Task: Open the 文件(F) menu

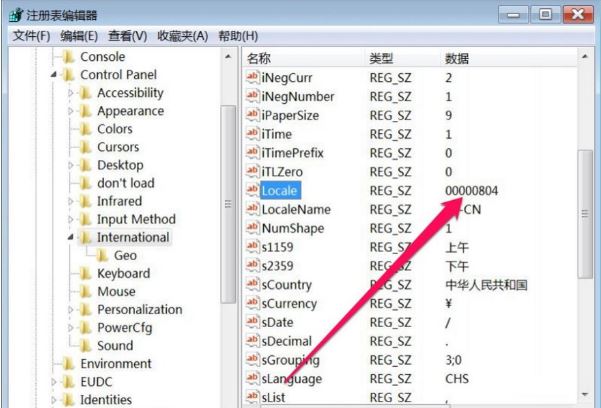Action: [31, 36]
